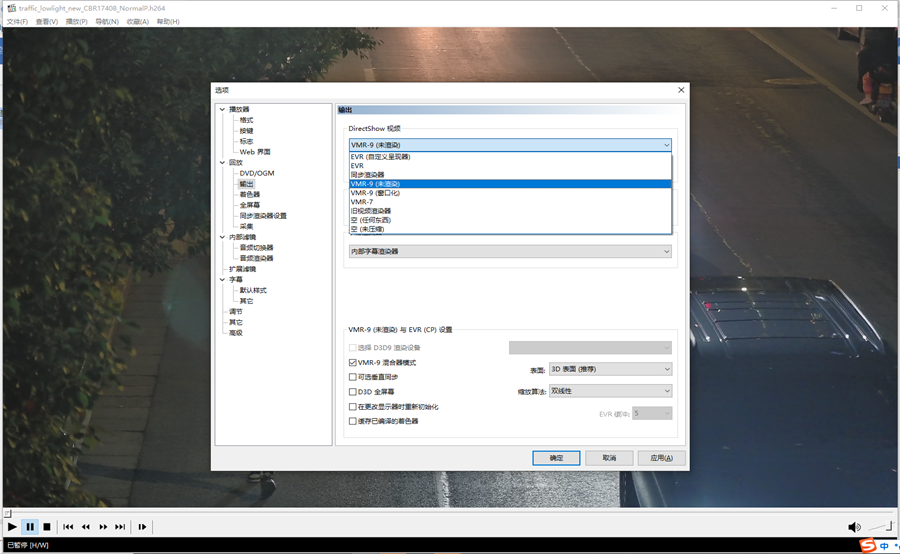Click the single frame step icon
The width and height of the screenshot is (900, 554).
click(x=142, y=526)
